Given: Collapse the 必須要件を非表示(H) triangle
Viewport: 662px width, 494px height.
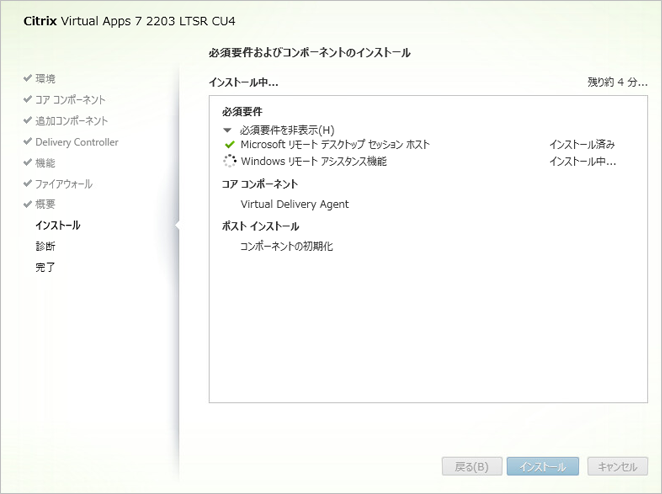Looking at the screenshot, I should pos(228,130).
